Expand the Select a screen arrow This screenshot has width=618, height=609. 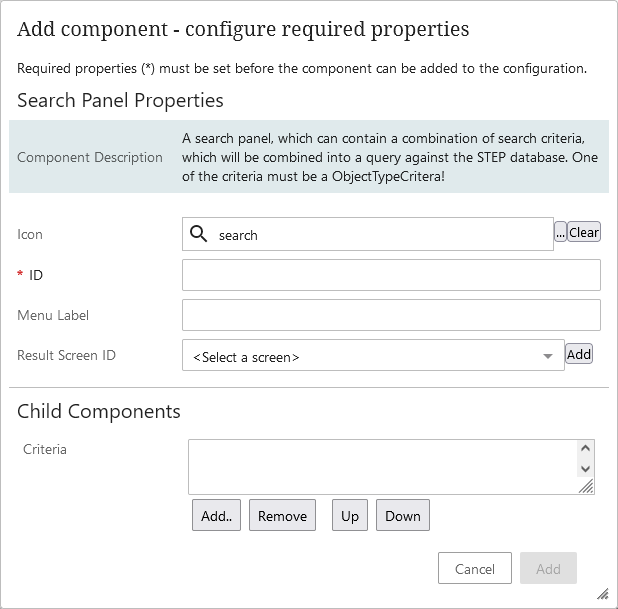pos(547,356)
